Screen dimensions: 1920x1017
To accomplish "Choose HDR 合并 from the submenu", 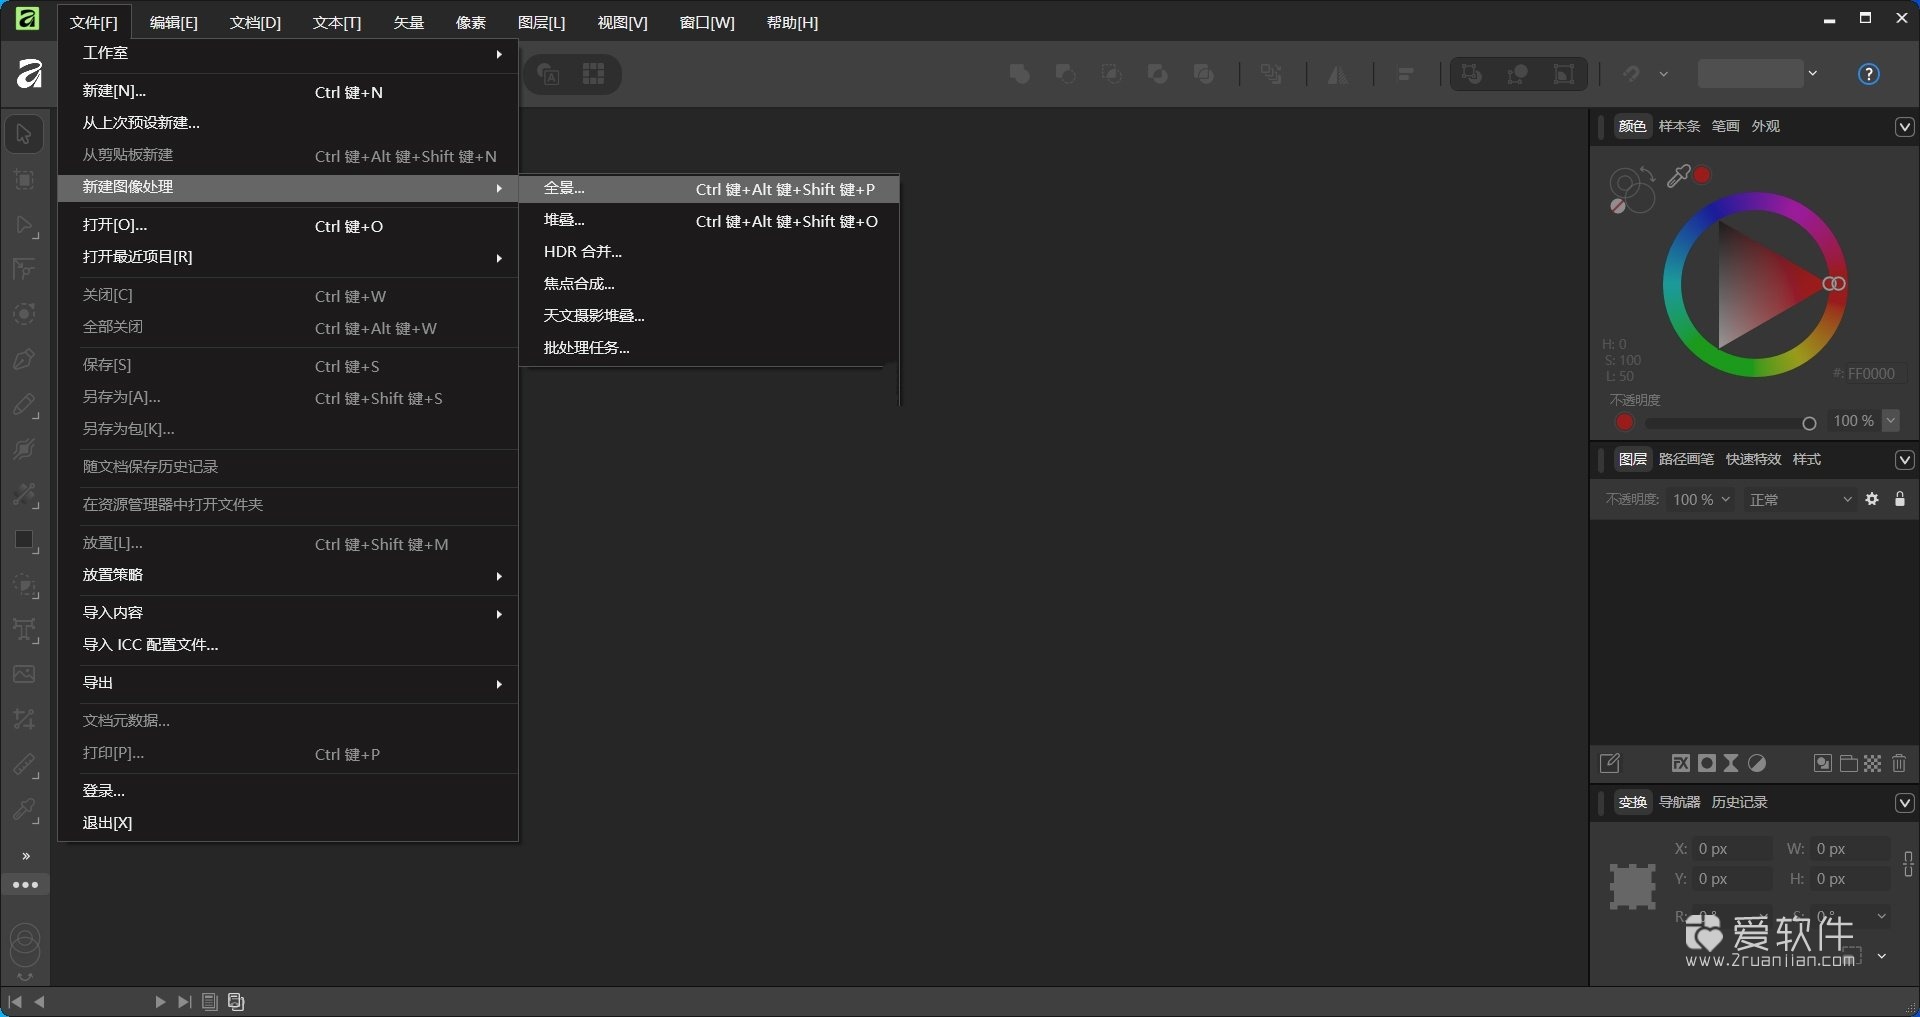I will 583,252.
